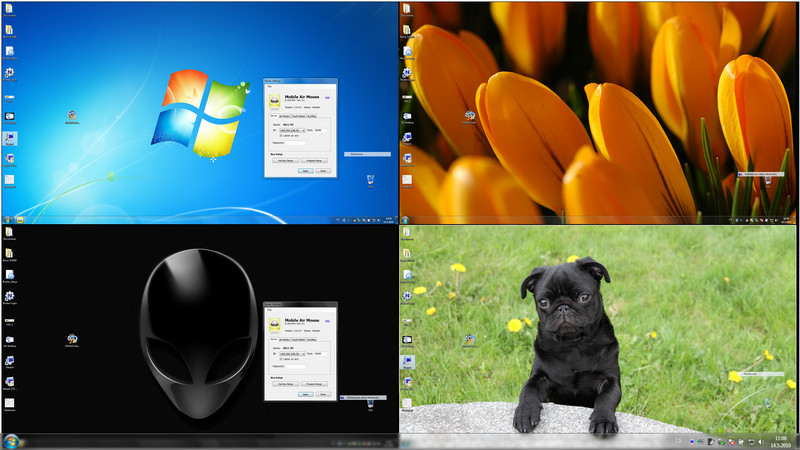Select highlighted computer icon on Windows-logo desktop

pyautogui.click(x=10, y=138)
